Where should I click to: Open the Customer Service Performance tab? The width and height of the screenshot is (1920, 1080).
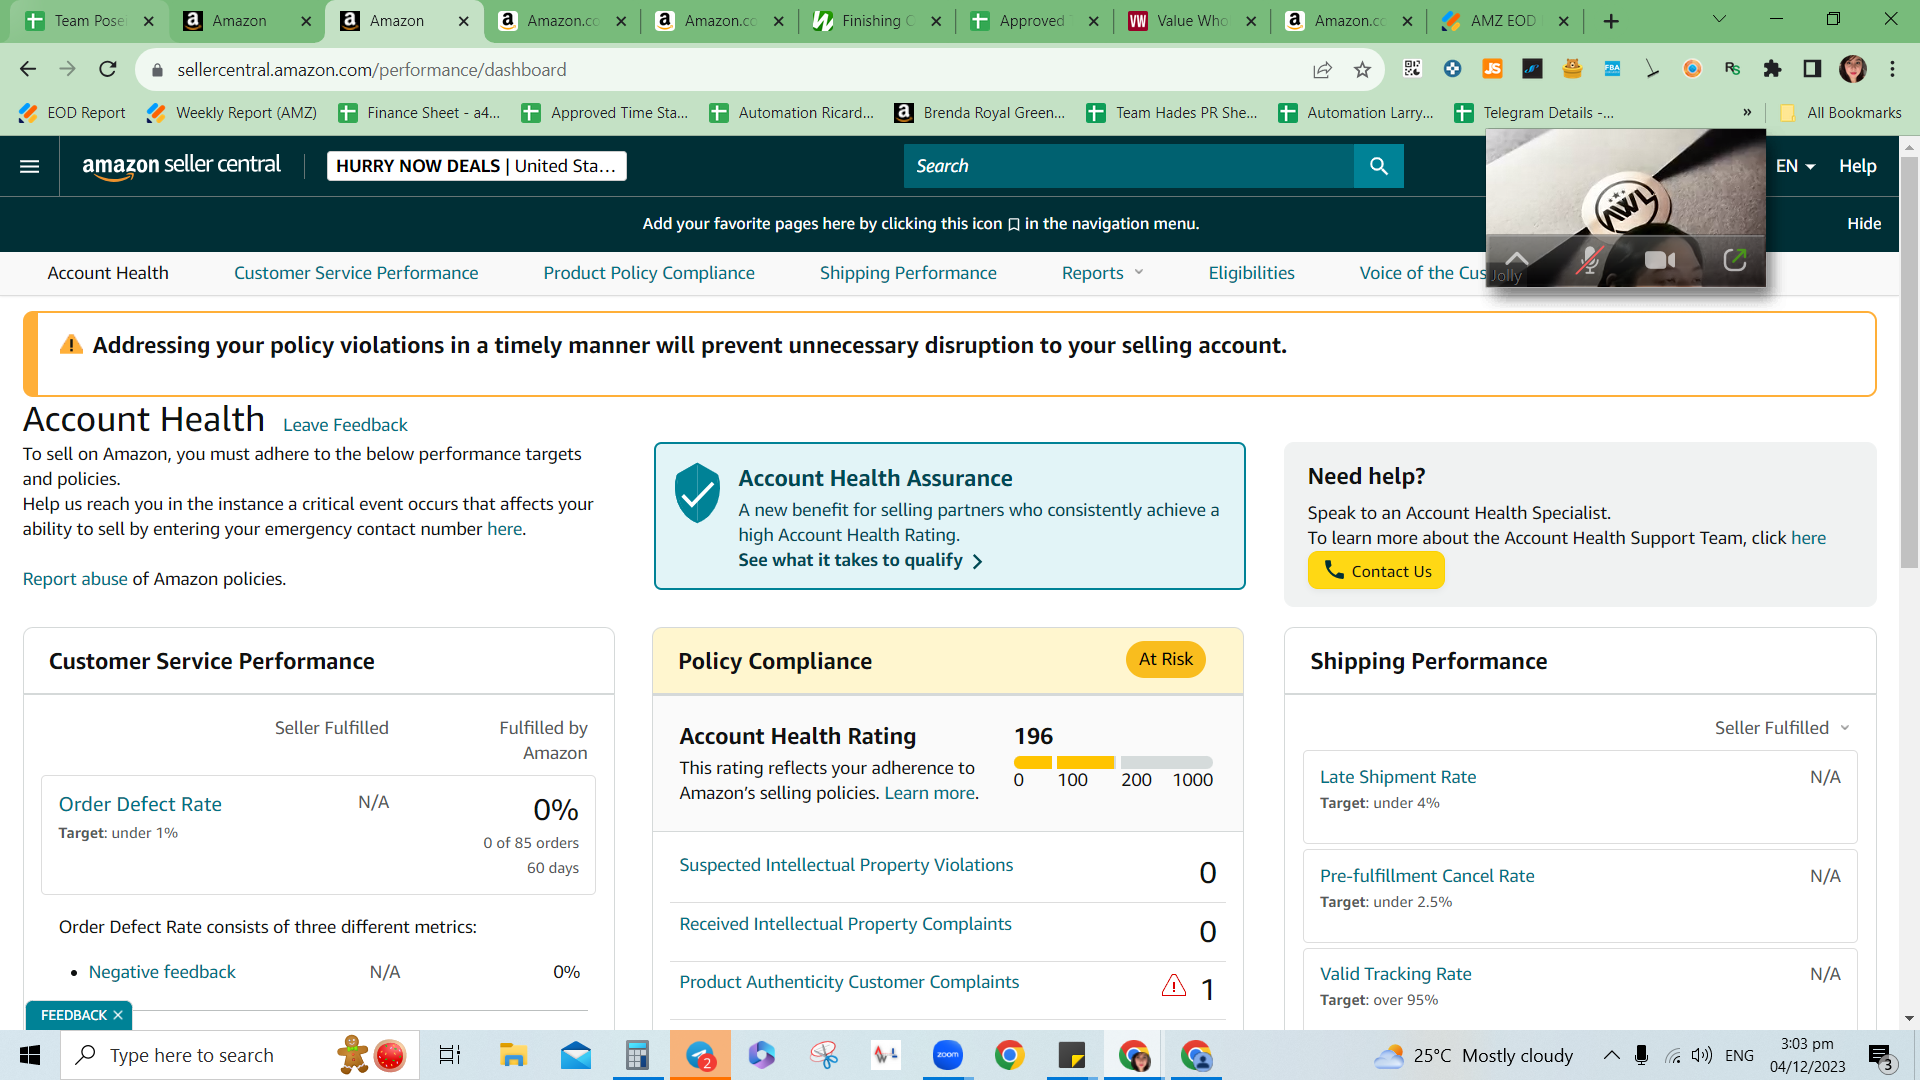coord(356,273)
